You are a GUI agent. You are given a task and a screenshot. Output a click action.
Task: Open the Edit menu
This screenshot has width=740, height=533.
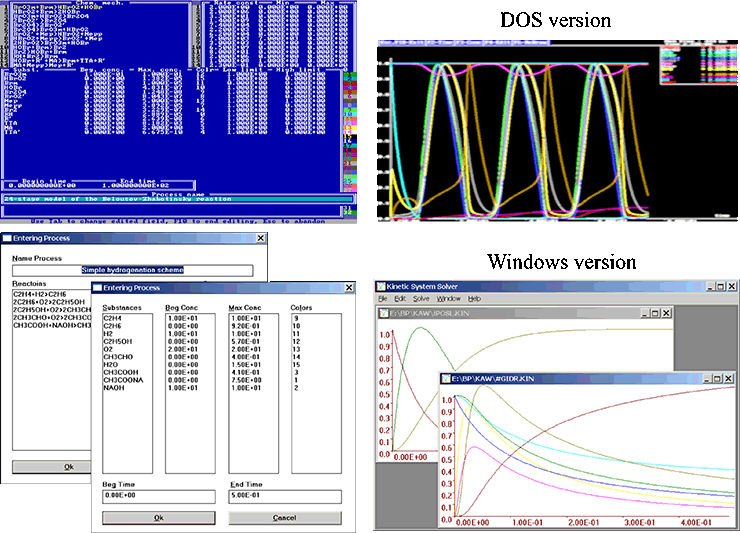click(x=398, y=299)
